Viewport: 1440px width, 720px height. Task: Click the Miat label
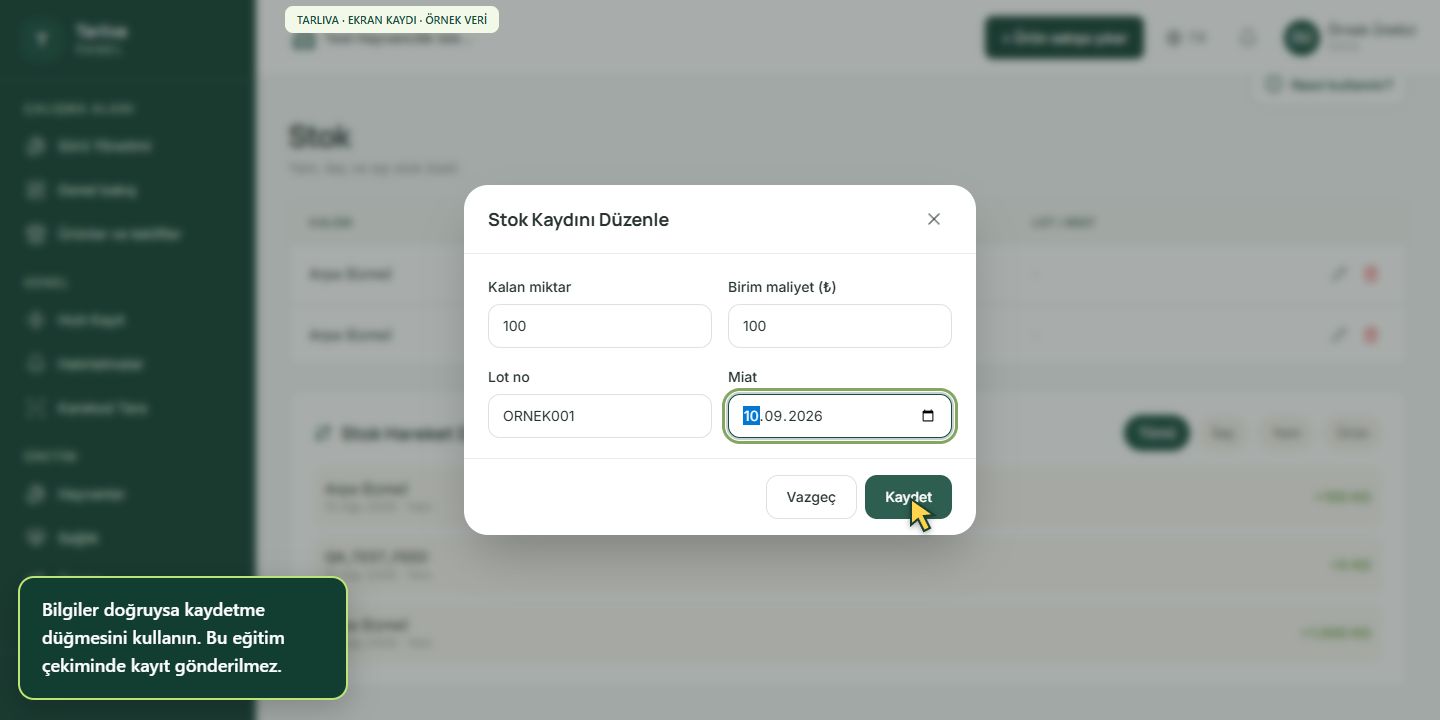[x=743, y=377]
